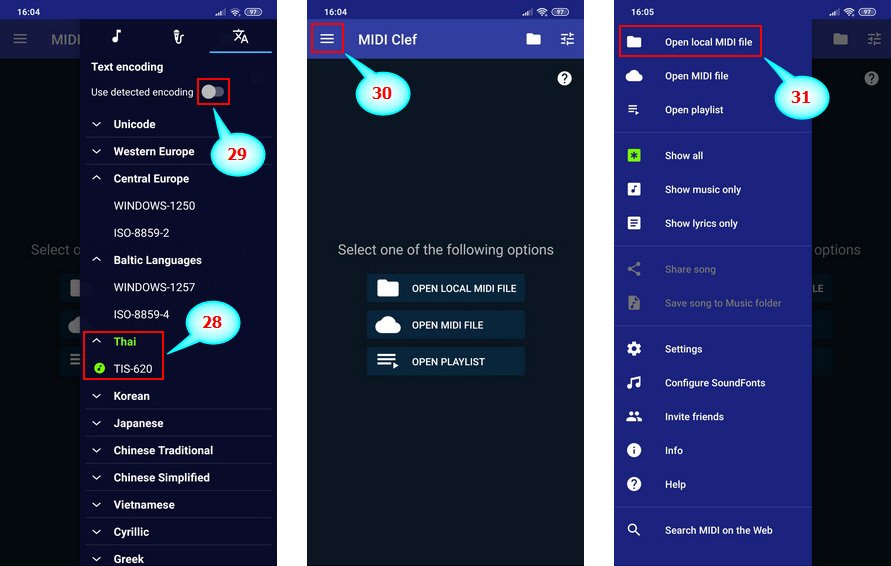Open Invite friends
Screen dimensions: 891x566
[713, 417]
